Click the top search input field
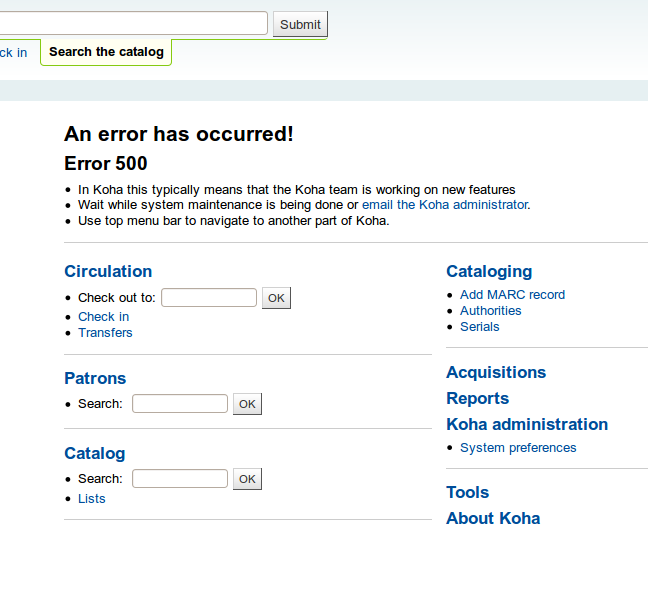 (x=134, y=23)
